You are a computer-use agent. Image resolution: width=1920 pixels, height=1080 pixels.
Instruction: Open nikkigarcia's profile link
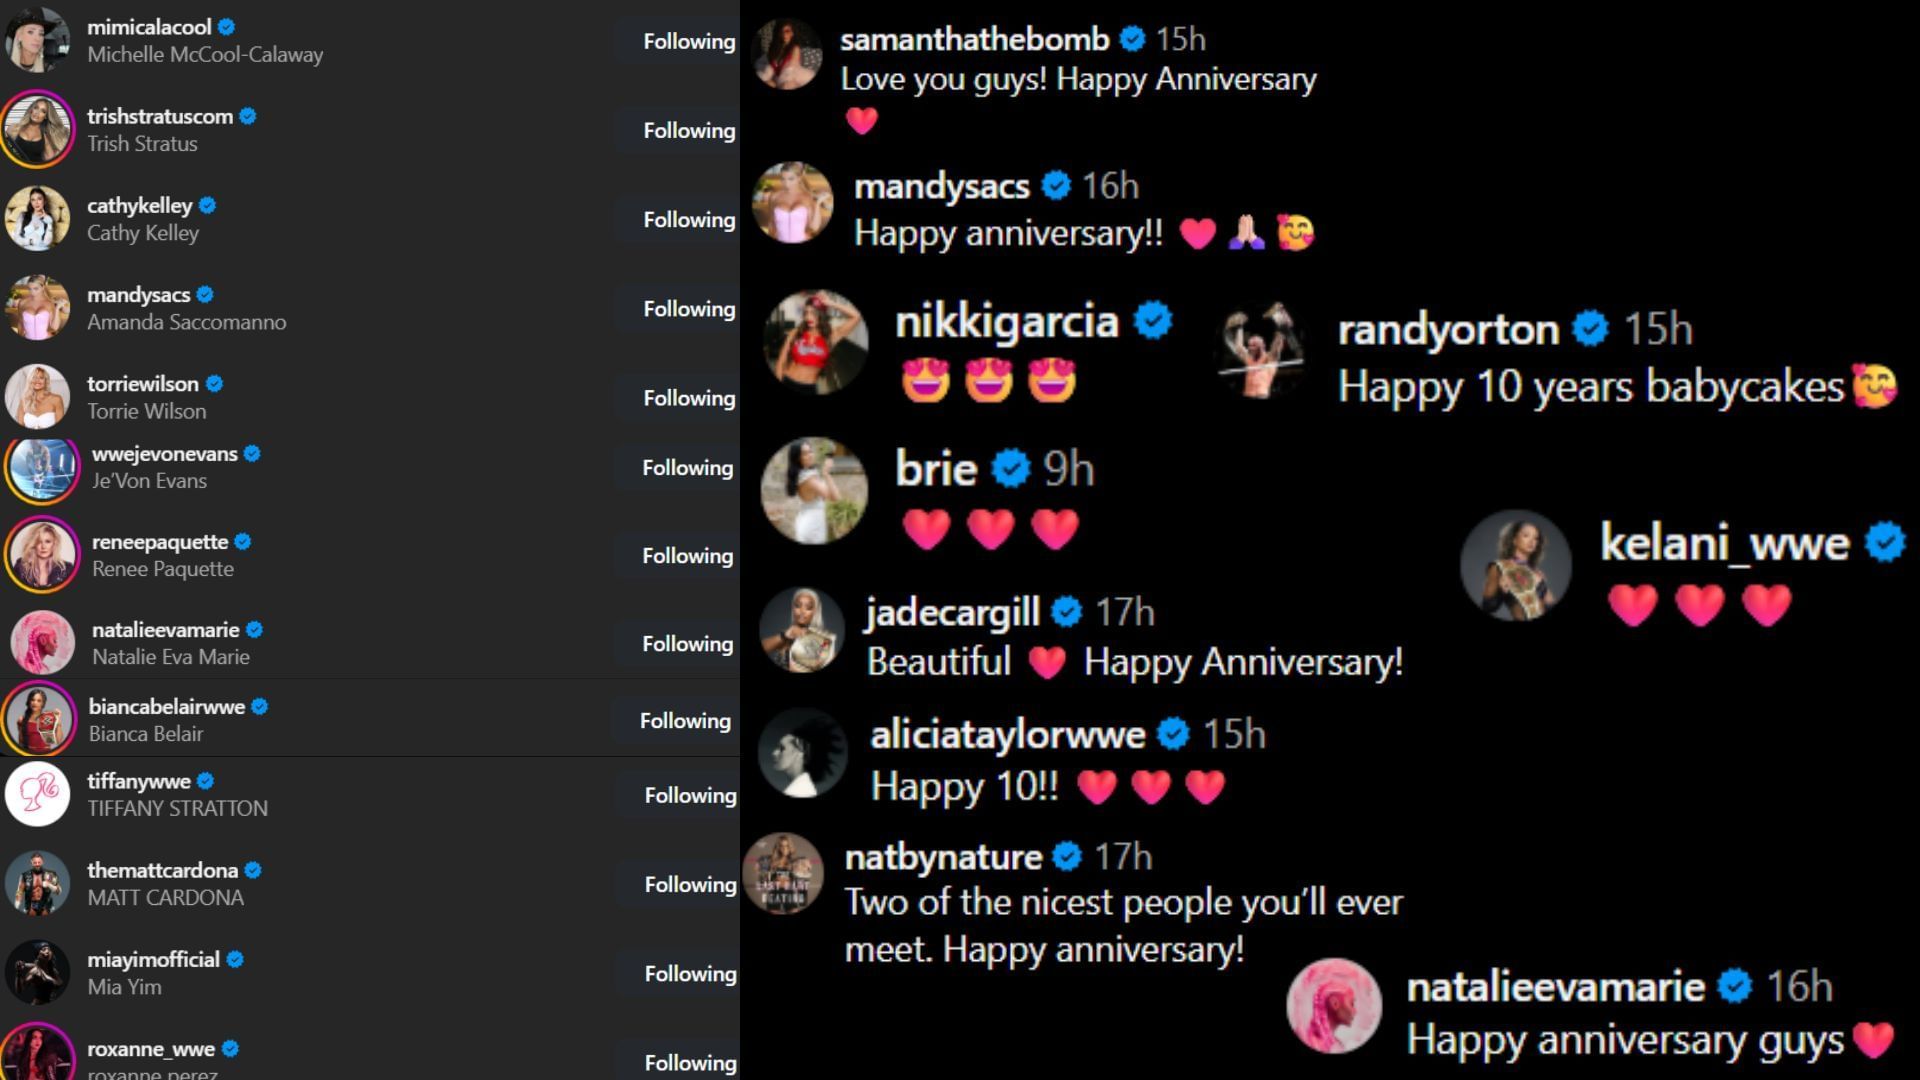coord(1006,321)
